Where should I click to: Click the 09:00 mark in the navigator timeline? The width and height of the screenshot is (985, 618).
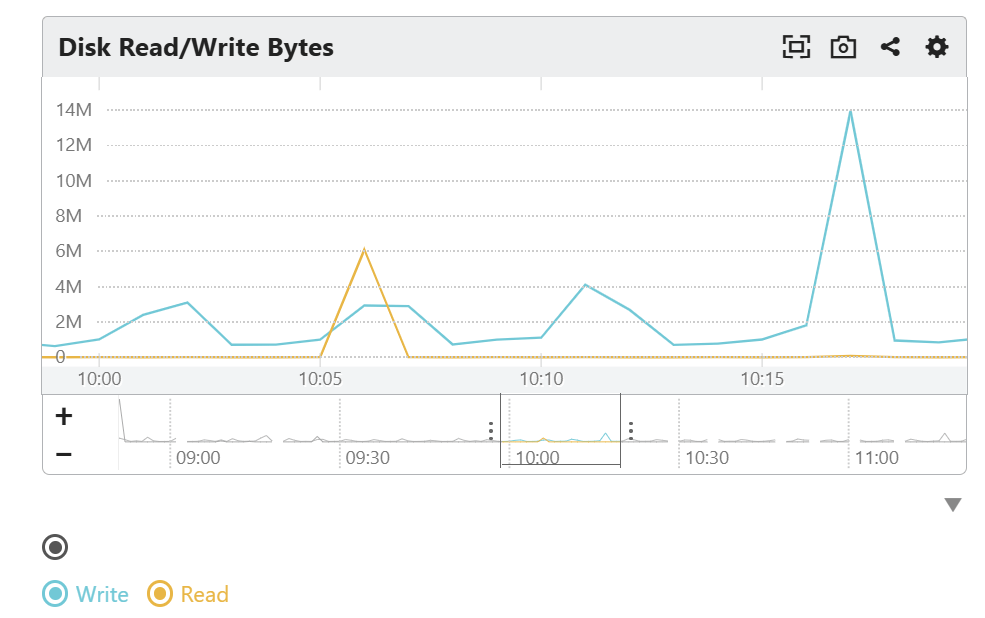tap(197, 457)
